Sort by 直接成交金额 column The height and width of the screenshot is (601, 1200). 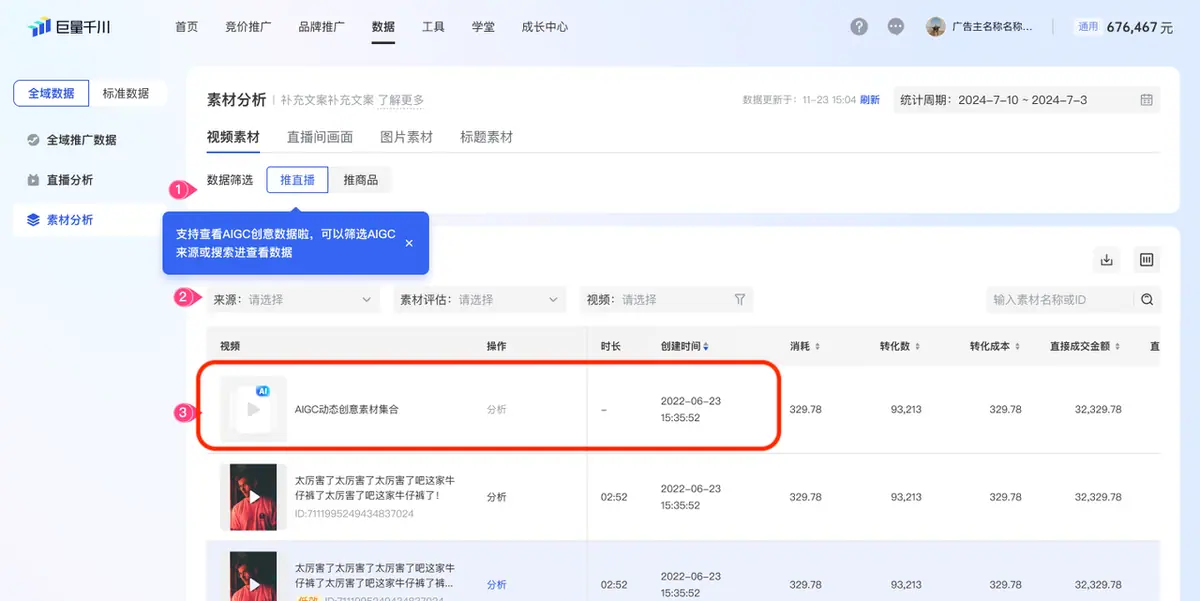(1117, 346)
